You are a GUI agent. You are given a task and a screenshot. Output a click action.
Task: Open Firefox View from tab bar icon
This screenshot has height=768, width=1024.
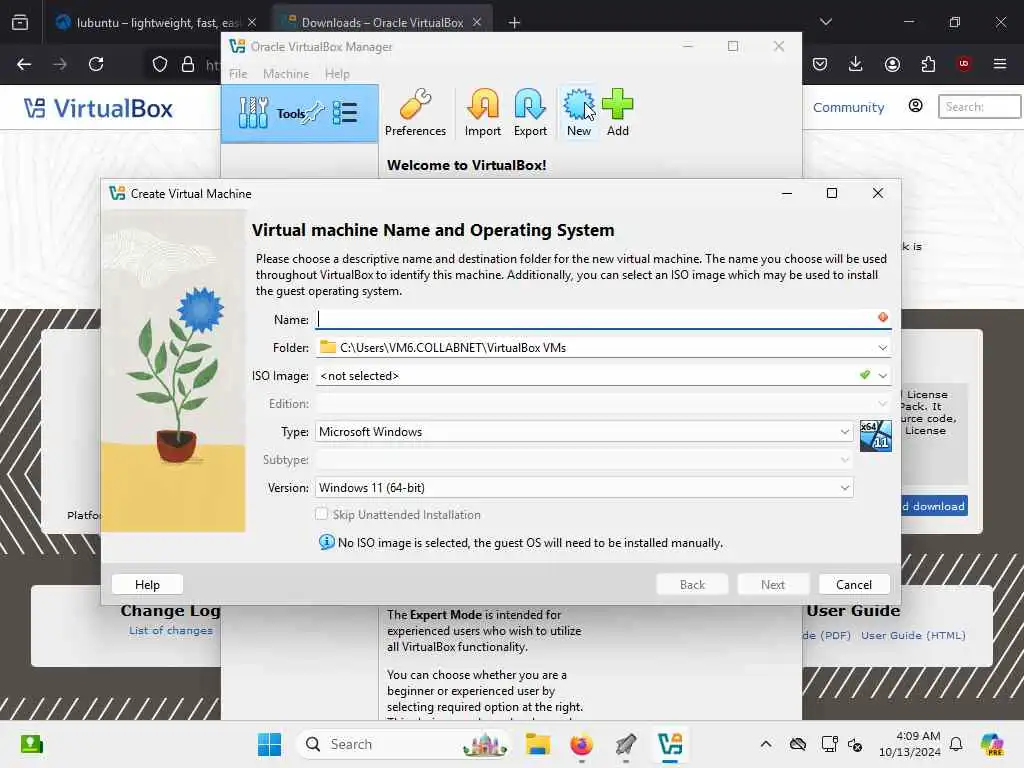pyautogui.click(x=20, y=22)
